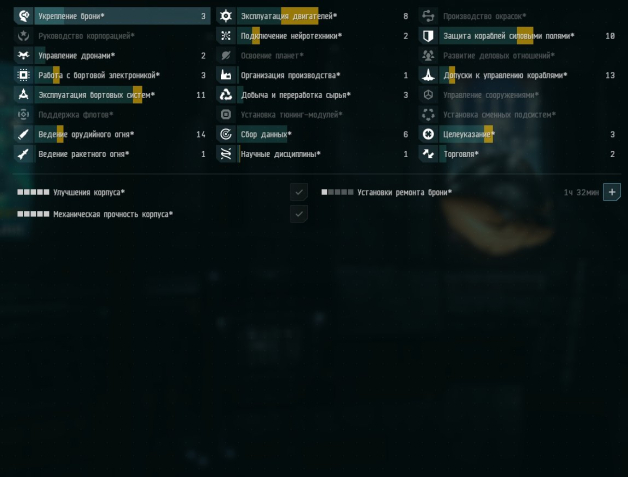
Task: Expand the Эксплуатация бортовых систем group
Action: coord(112,95)
